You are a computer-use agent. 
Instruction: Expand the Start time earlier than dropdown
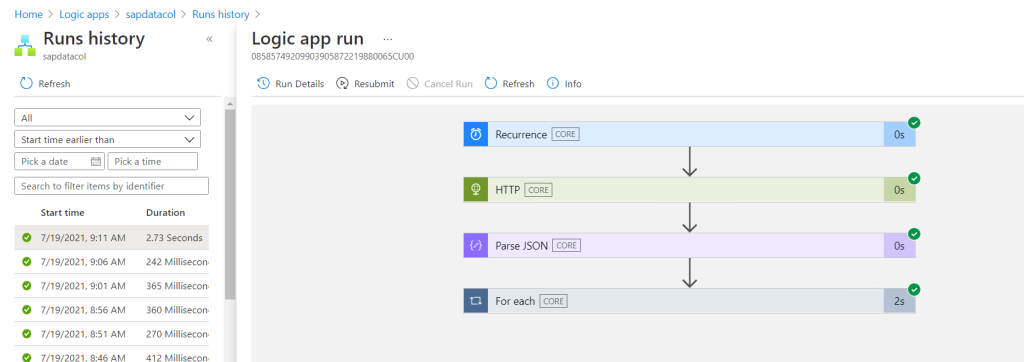tap(107, 139)
